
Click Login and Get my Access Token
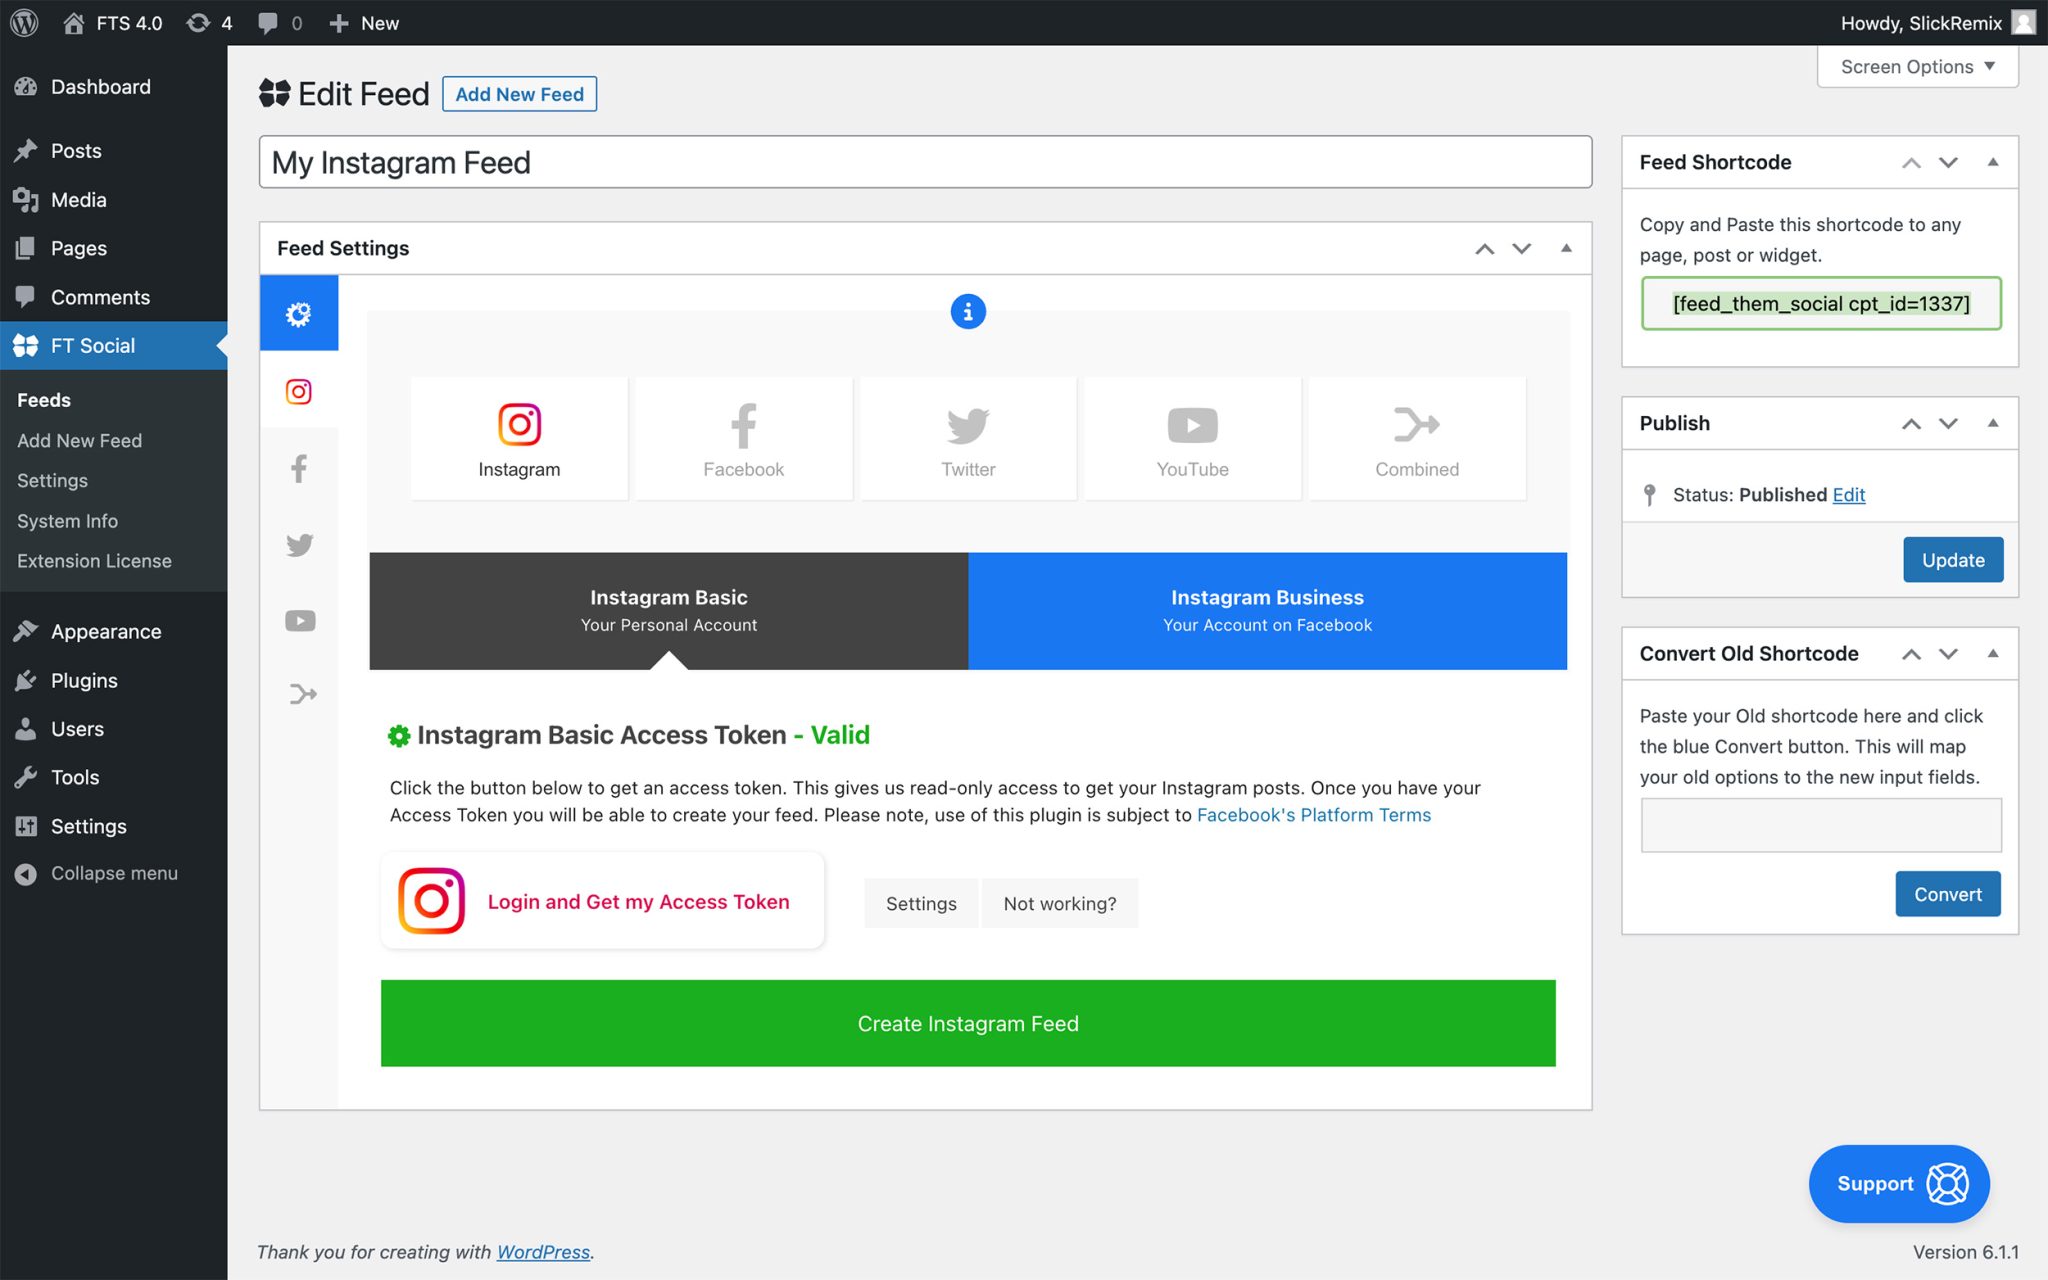coord(602,901)
